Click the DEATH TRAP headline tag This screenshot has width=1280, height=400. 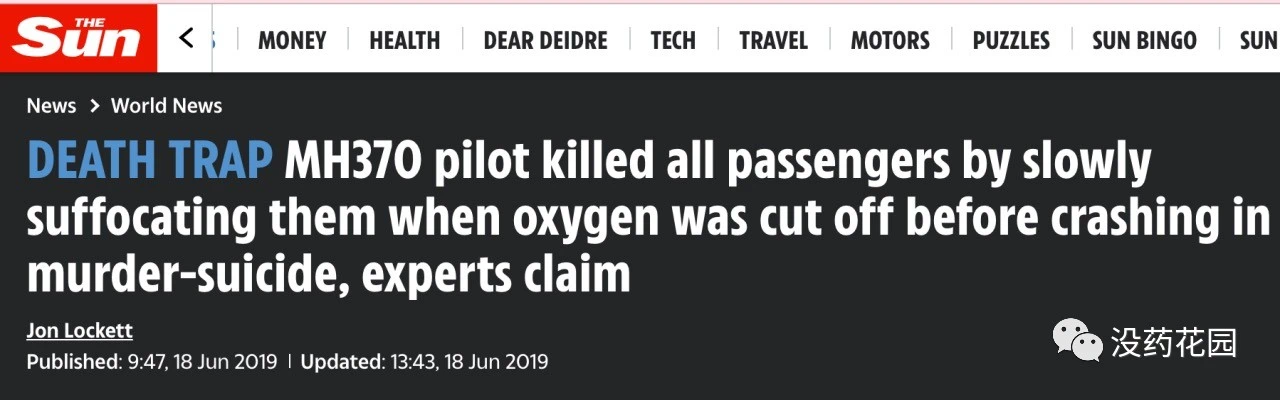click(x=150, y=162)
